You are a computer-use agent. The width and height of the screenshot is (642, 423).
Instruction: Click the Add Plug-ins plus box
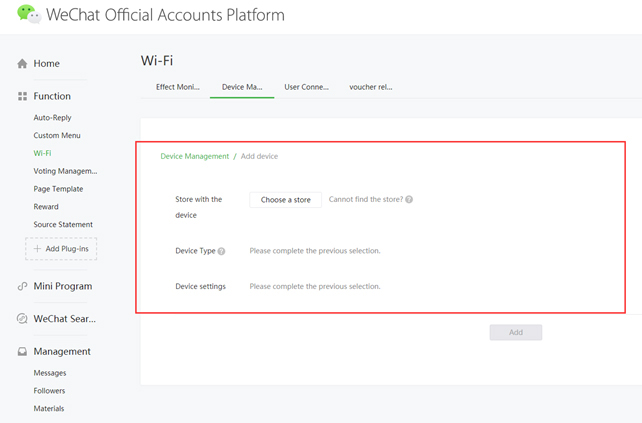pyautogui.click(x=61, y=249)
